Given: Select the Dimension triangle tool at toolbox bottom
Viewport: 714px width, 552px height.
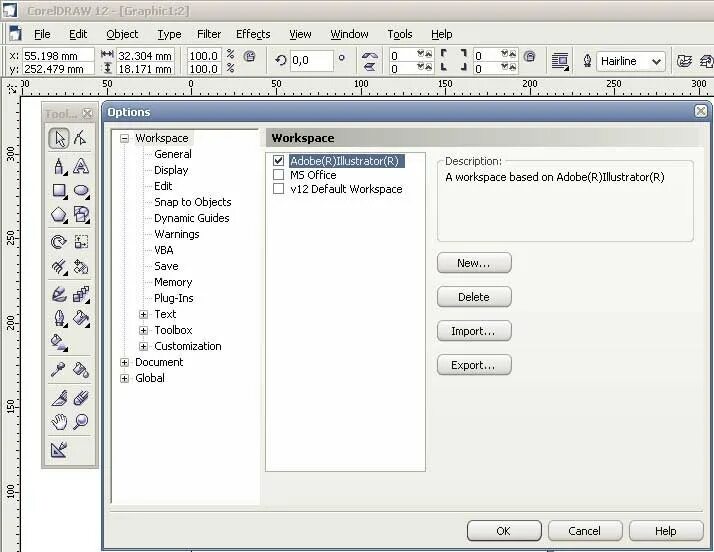Looking at the screenshot, I should (x=59, y=450).
